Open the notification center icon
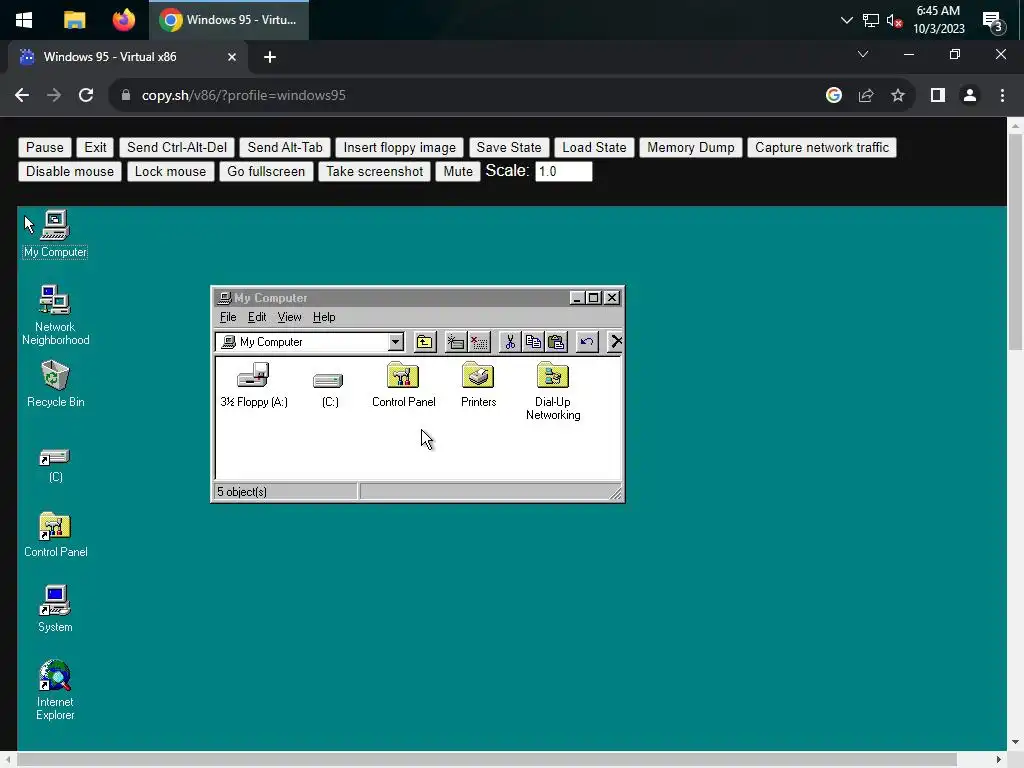 [x=993, y=22]
